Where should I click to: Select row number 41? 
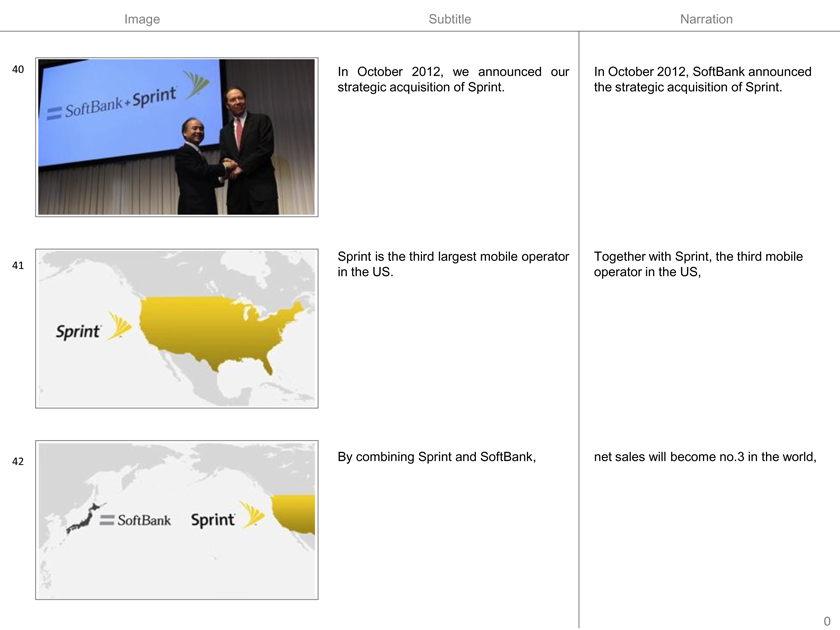(x=18, y=266)
